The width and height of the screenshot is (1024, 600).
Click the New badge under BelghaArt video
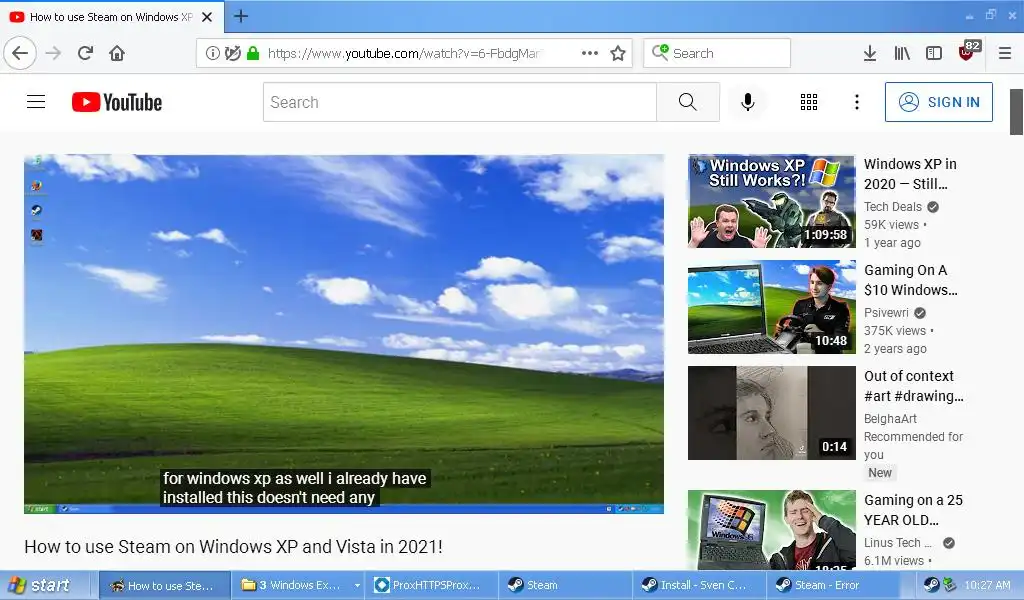[x=880, y=473]
